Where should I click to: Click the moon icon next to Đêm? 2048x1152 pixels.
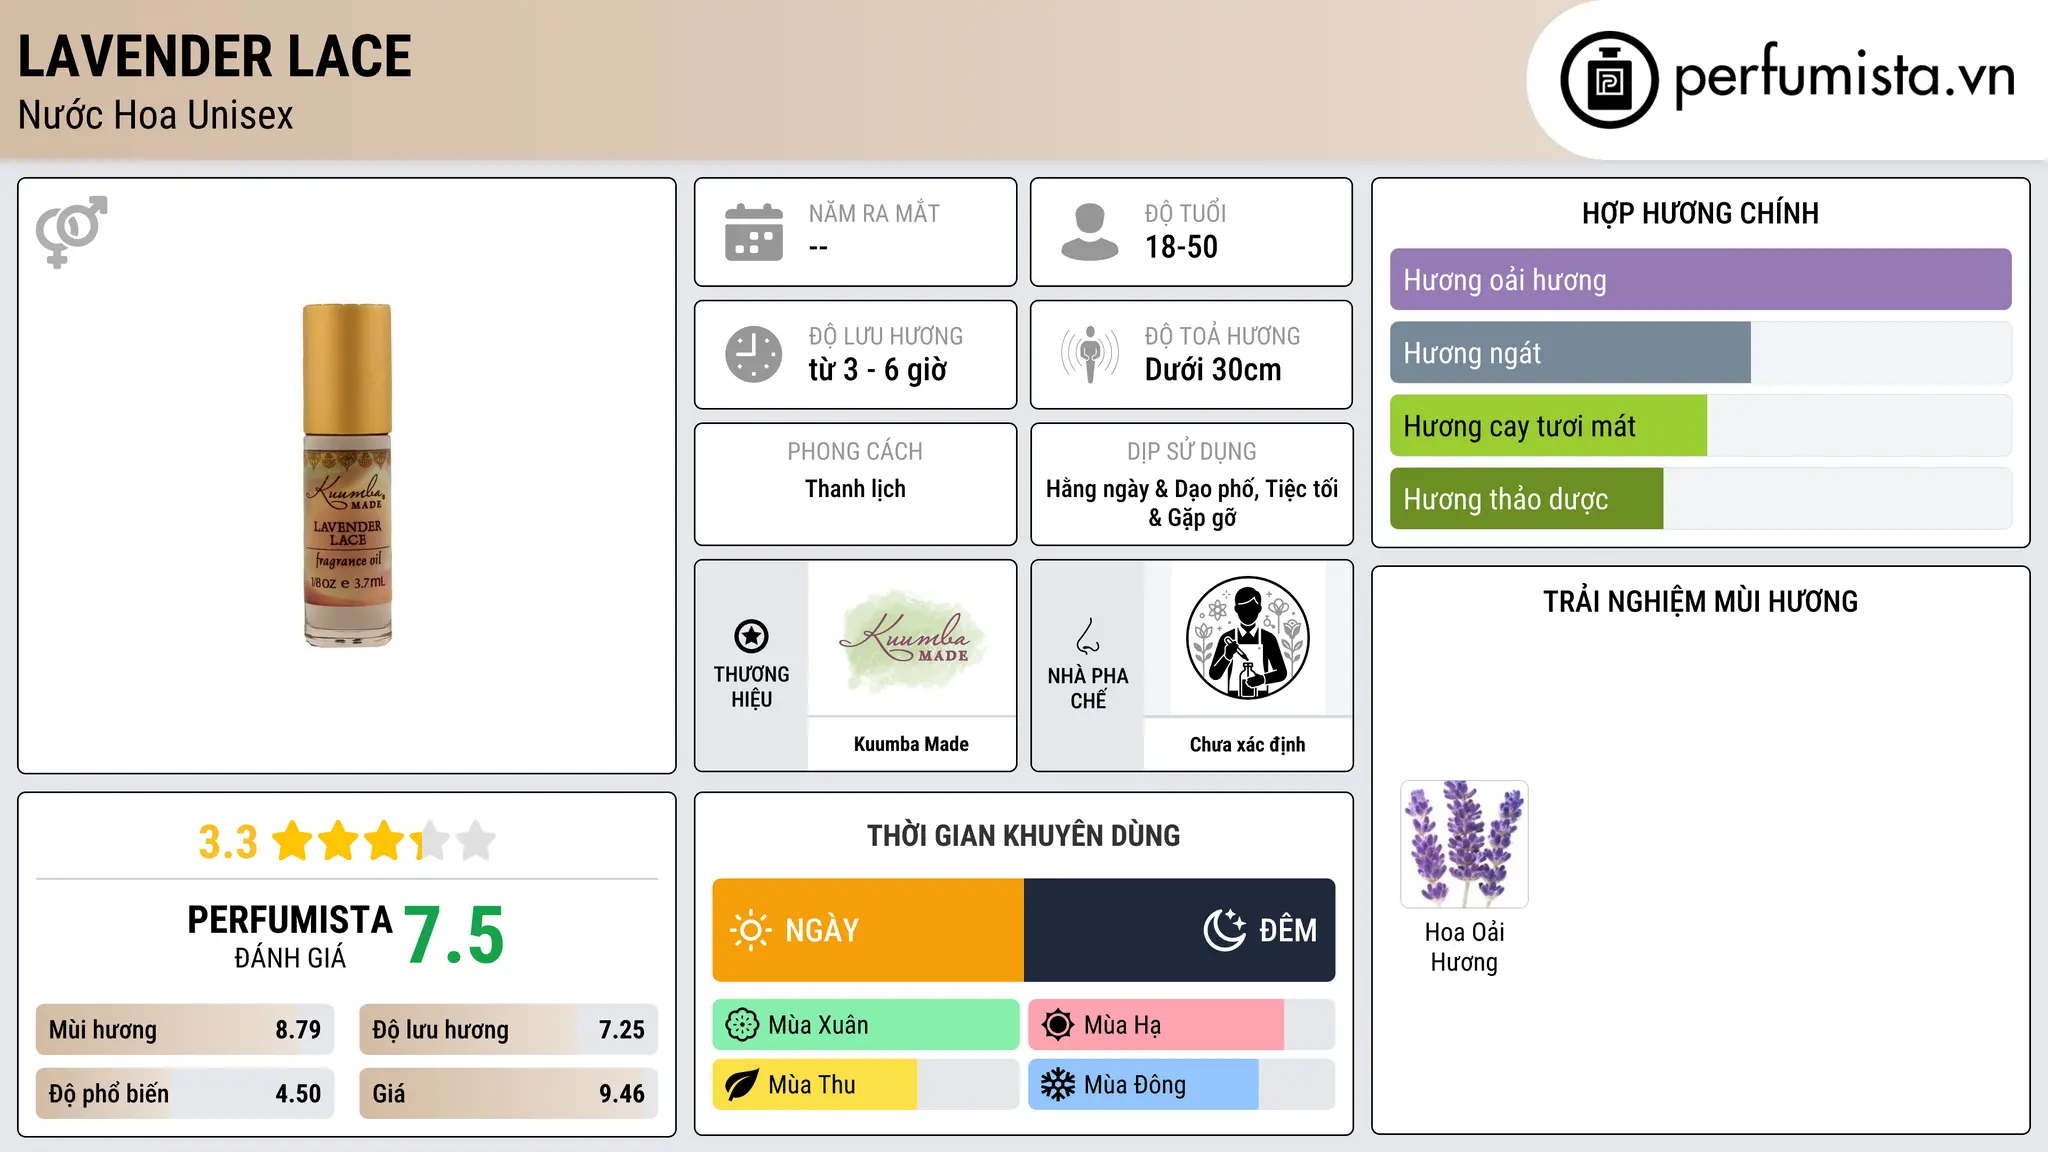click(1225, 930)
